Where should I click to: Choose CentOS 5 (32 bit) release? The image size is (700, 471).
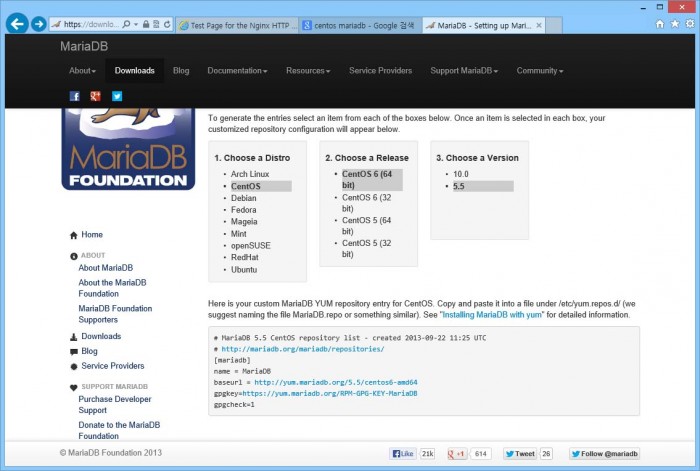[x=367, y=249]
